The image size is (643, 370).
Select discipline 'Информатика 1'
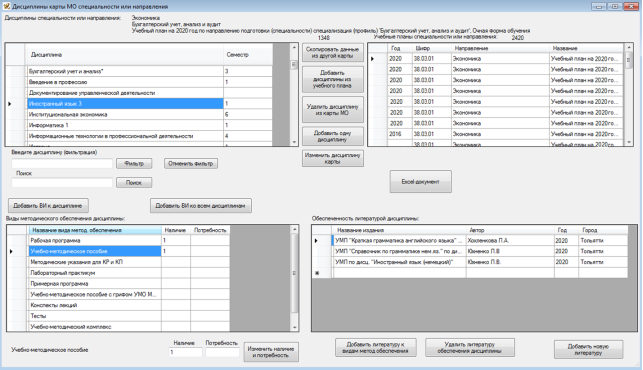139,125
